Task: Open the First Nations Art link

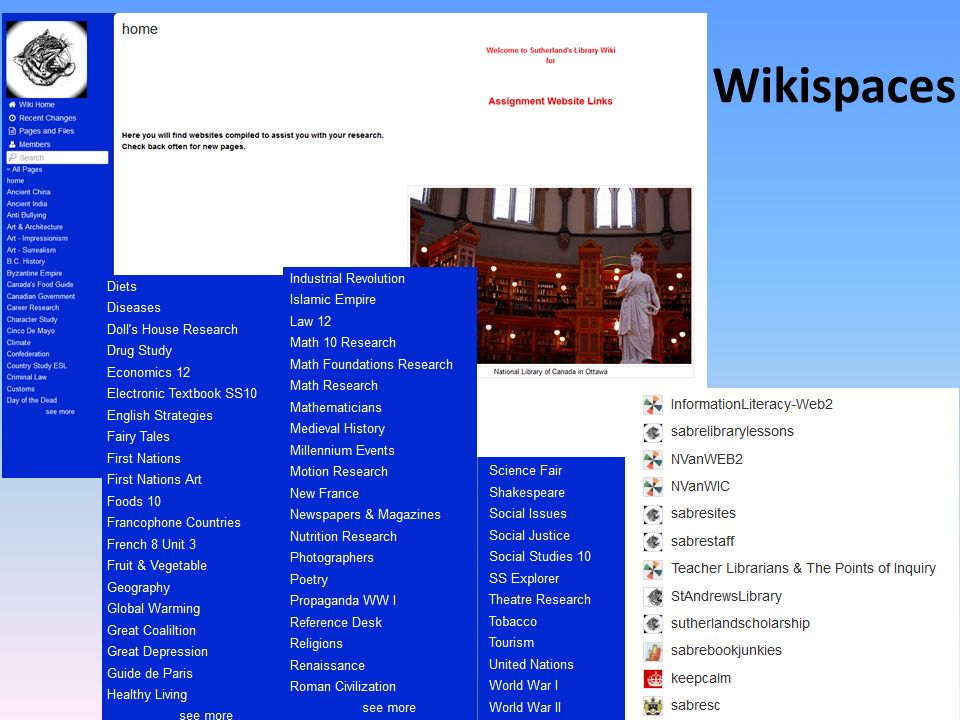Action: [x=154, y=480]
